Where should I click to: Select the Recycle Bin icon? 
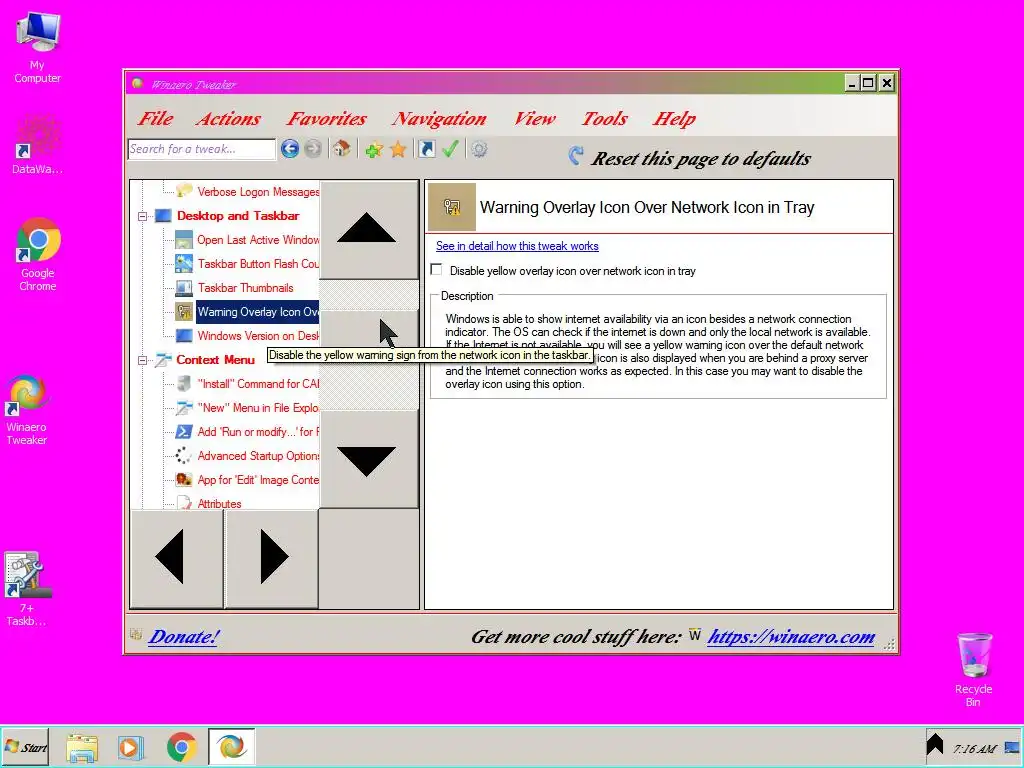tap(973, 669)
